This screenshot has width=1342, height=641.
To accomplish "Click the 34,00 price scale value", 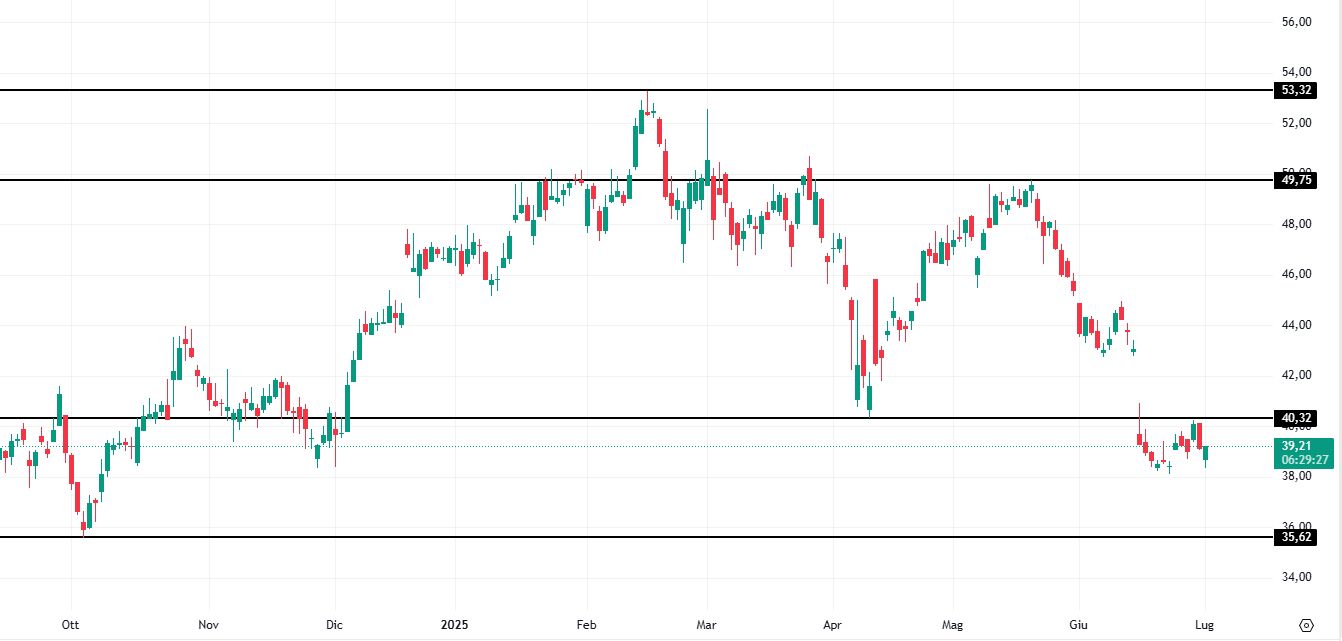I will (1297, 577).
